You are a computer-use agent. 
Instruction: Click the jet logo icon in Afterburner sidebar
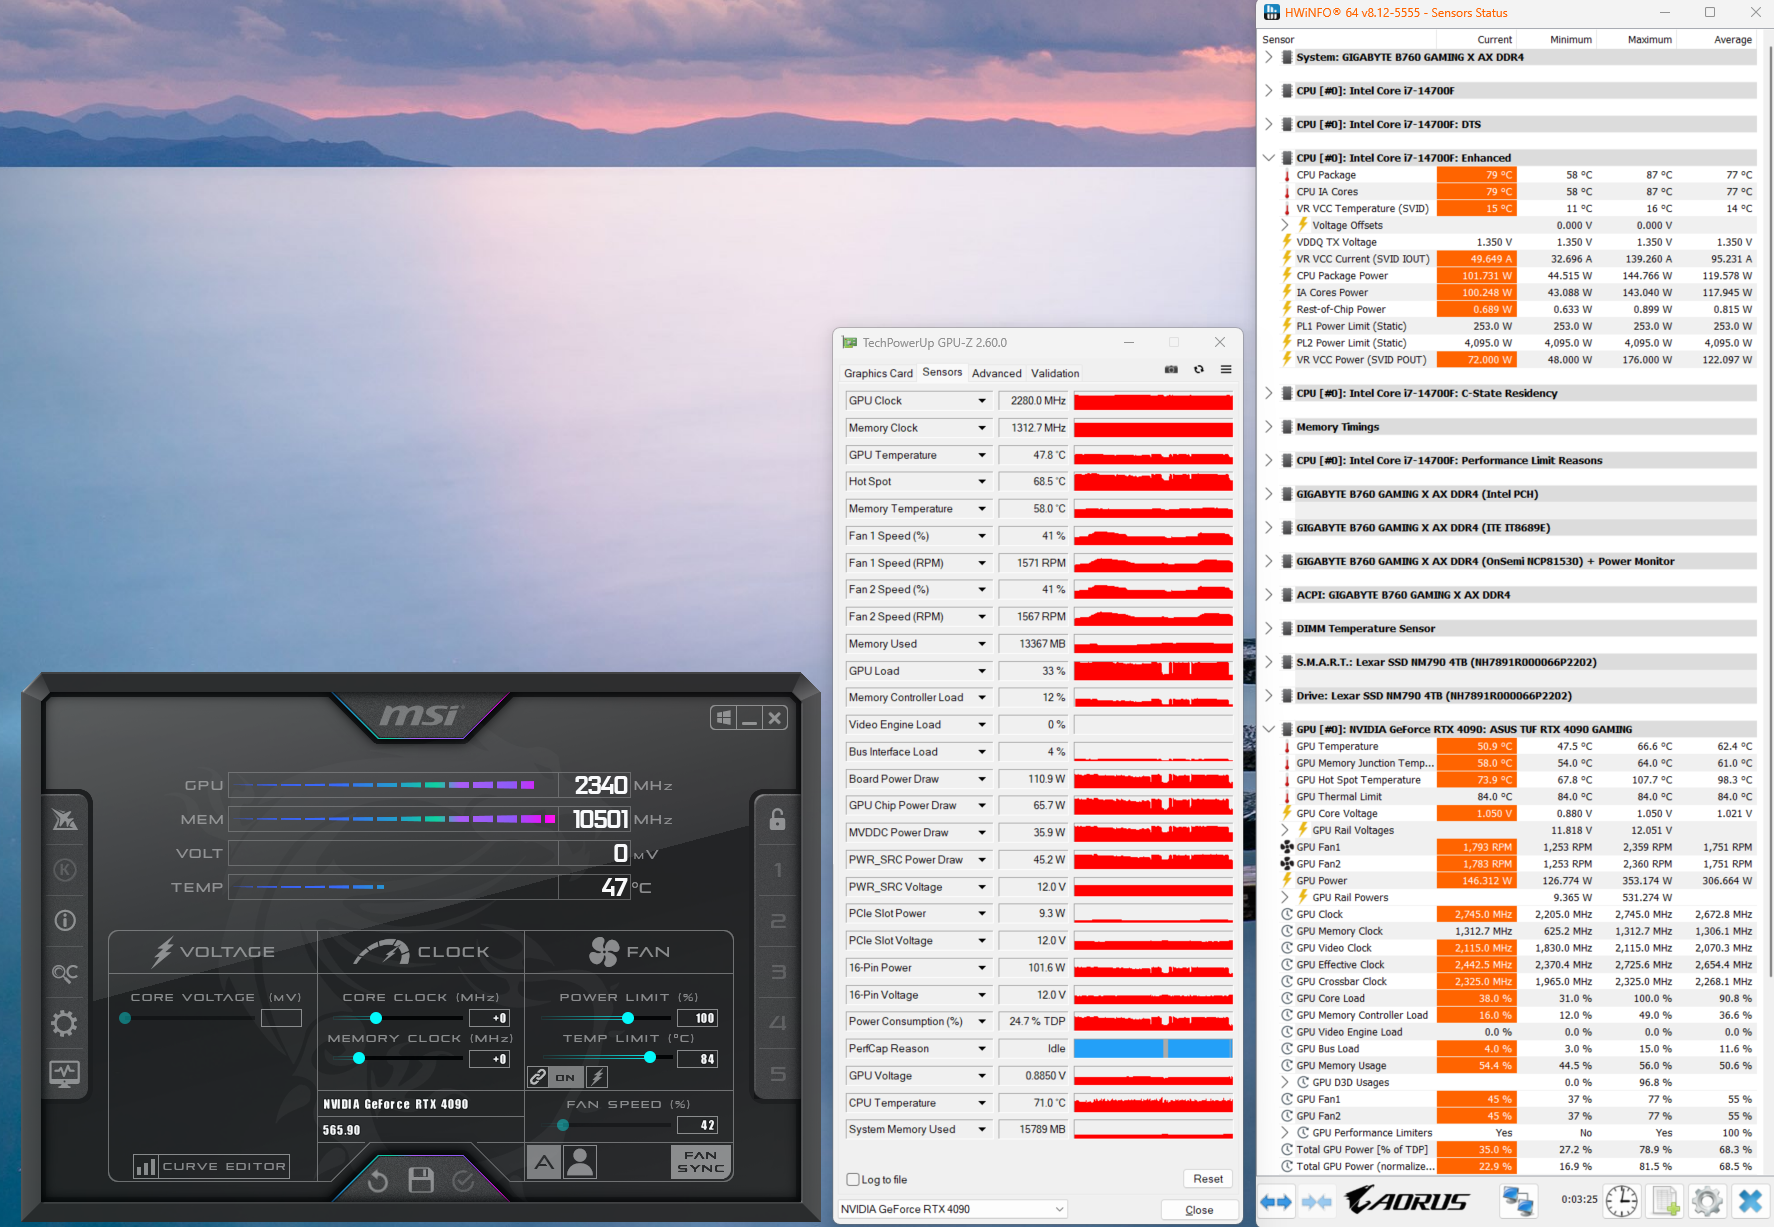click(x=65, y=820)
